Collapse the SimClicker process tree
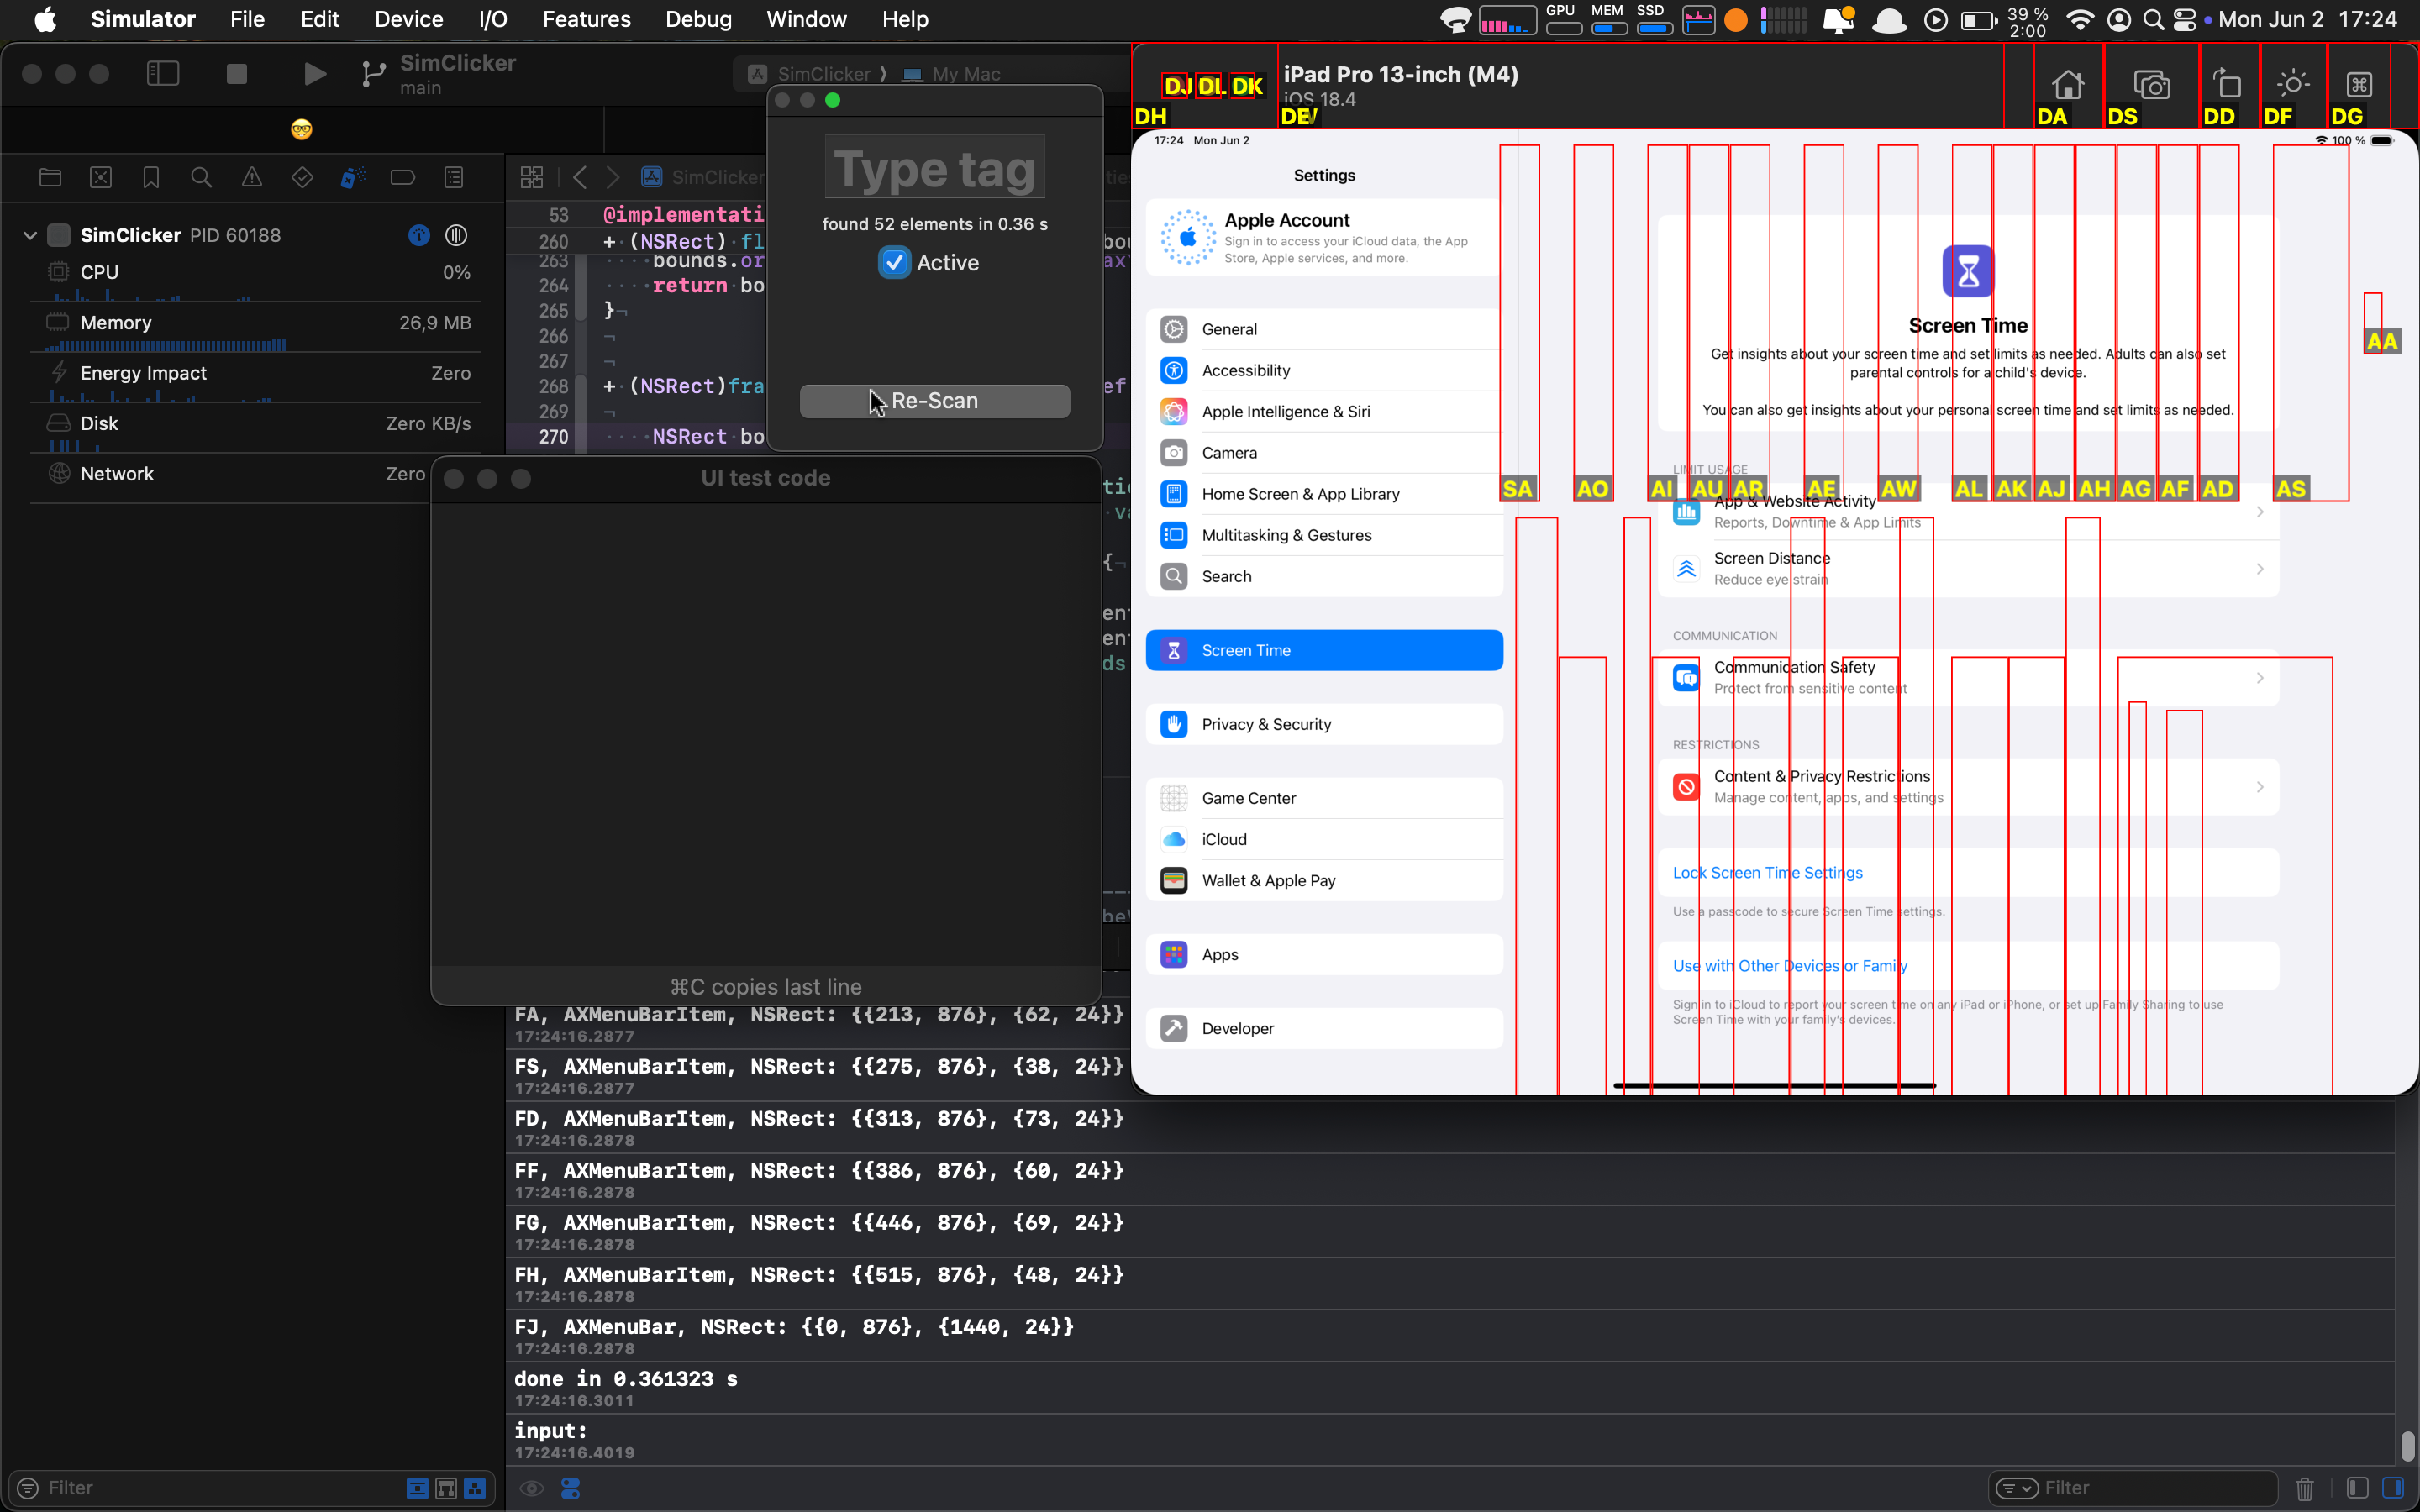The height and width of the screenshot is (1512, 2420). (30, 235)
